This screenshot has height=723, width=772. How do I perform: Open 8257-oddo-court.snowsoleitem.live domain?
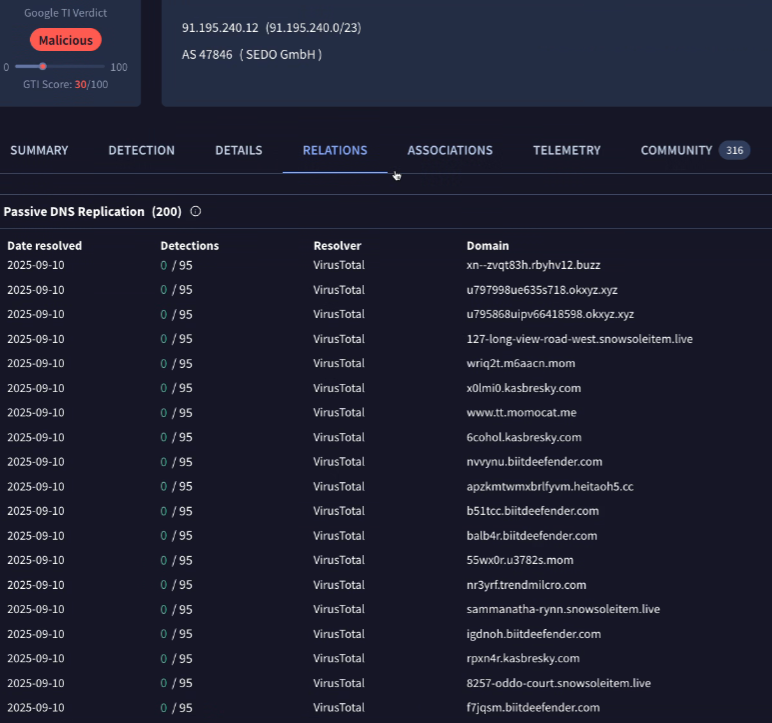coord(558,684)
